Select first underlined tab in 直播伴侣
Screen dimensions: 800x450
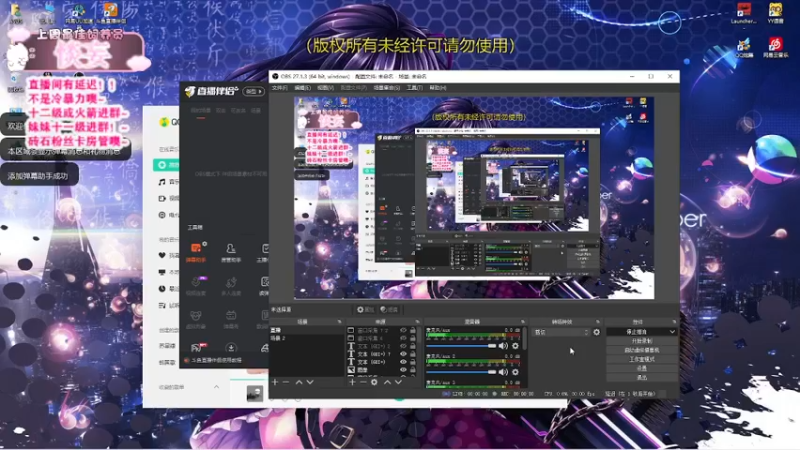[201, 111]
